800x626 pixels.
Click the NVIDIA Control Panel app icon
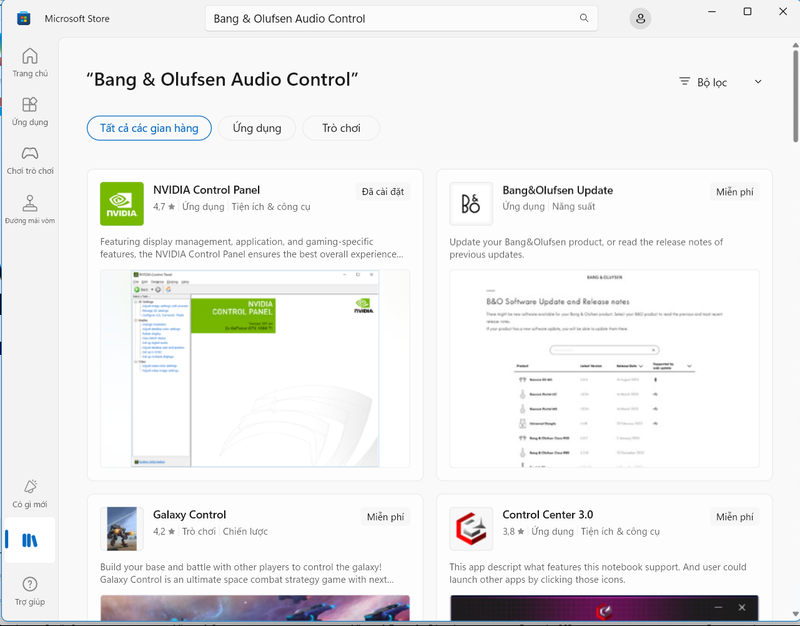tap(122, 204)
